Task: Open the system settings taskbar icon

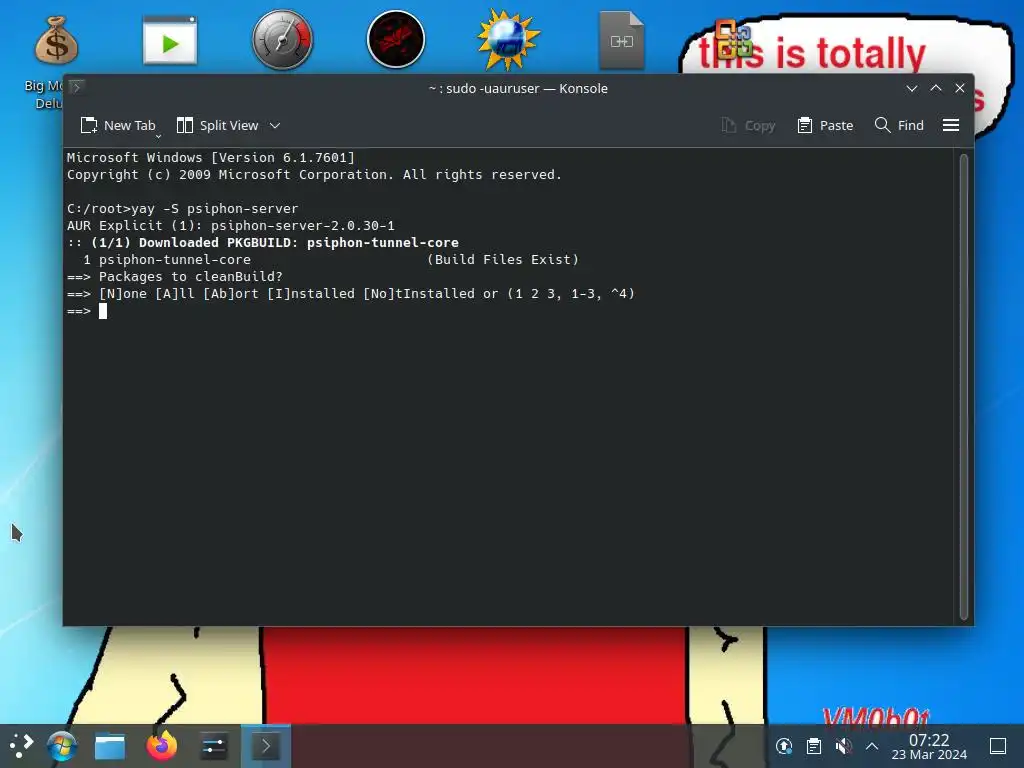Action: (x=214, y=746)
